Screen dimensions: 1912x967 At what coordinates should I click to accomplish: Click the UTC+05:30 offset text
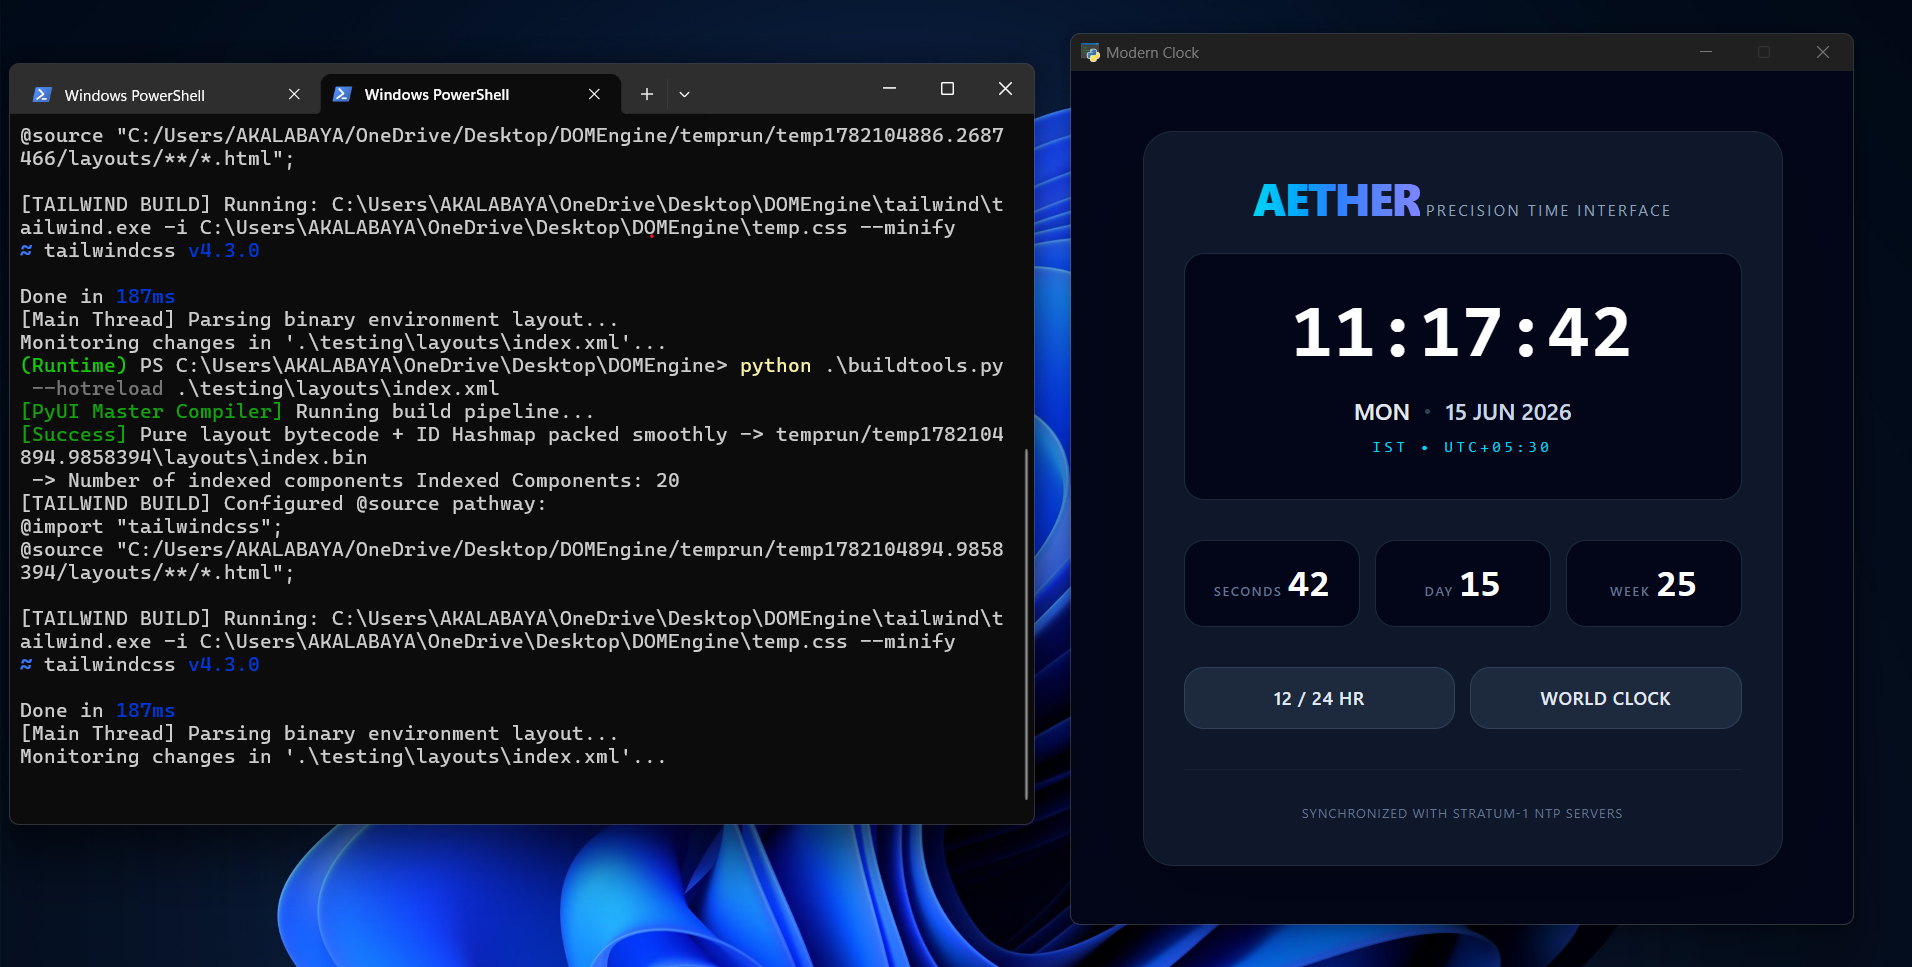pos(1497,447)
